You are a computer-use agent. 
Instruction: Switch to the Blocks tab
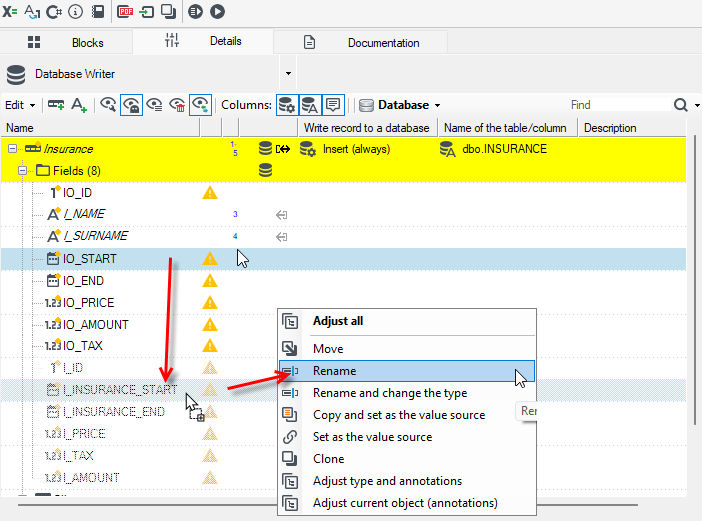coord(66,43)
